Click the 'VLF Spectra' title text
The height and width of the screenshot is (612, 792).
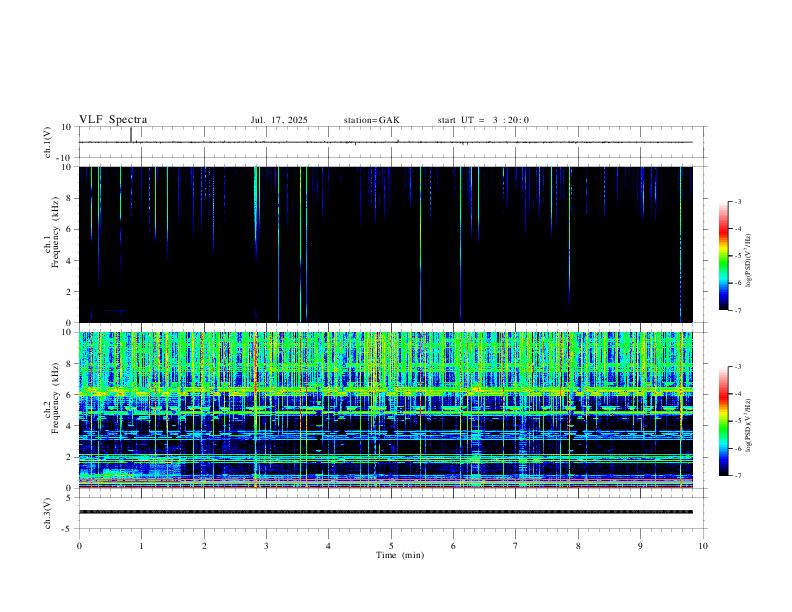point(113,120)
